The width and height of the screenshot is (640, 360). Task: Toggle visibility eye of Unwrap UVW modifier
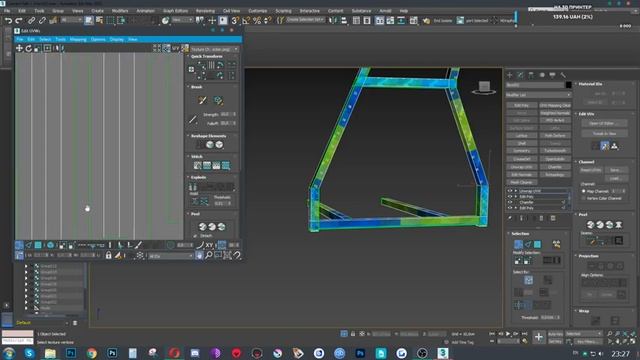pos(510,191)
